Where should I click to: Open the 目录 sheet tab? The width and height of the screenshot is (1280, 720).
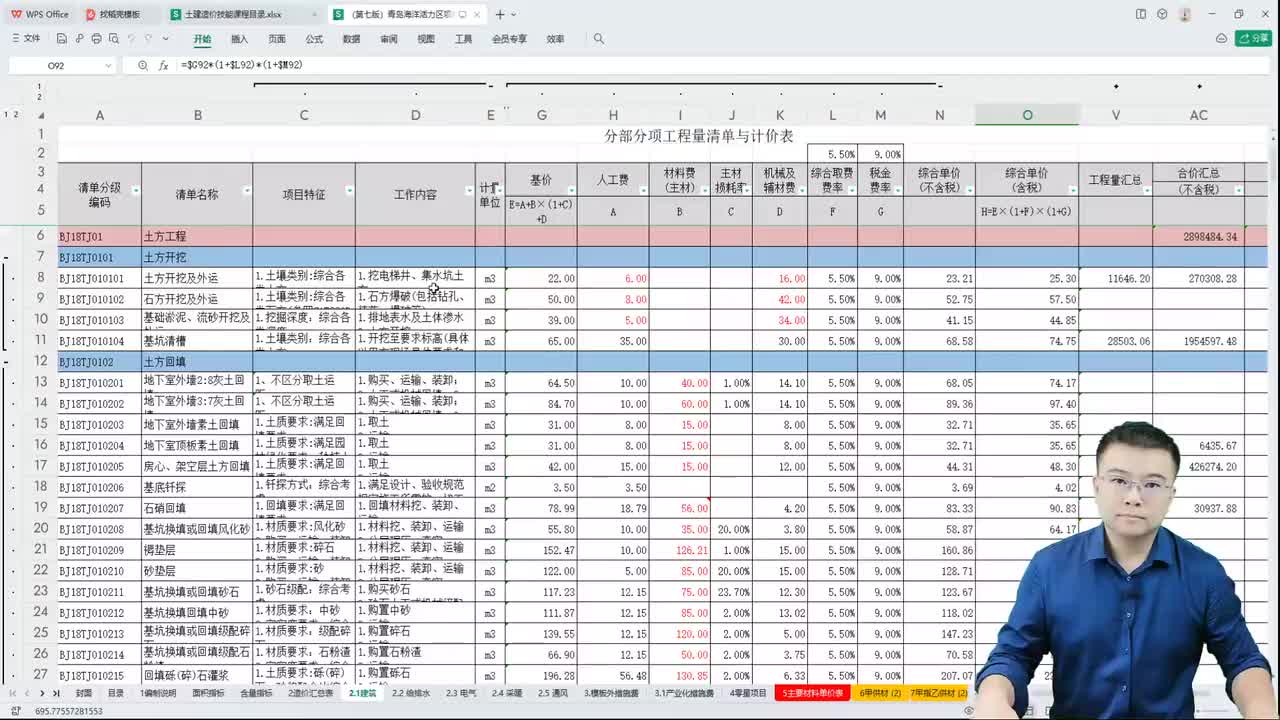(x=116, y=693)
